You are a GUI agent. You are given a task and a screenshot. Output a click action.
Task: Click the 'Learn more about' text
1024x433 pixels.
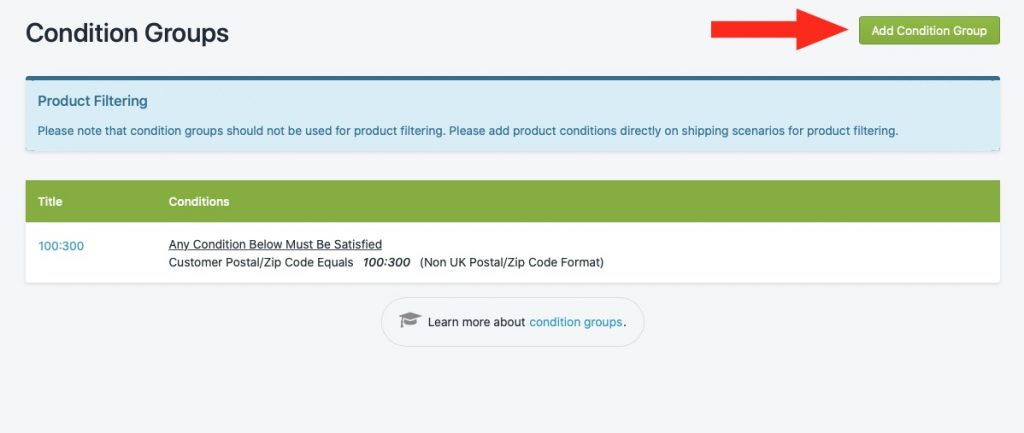[476, 322]
